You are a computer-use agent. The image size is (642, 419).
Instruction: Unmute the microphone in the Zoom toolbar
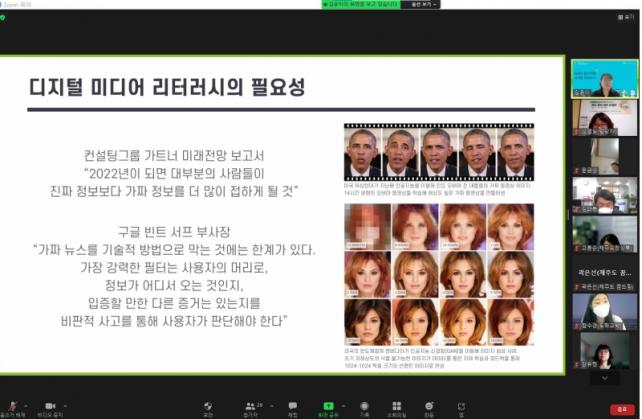coord(11,404)
